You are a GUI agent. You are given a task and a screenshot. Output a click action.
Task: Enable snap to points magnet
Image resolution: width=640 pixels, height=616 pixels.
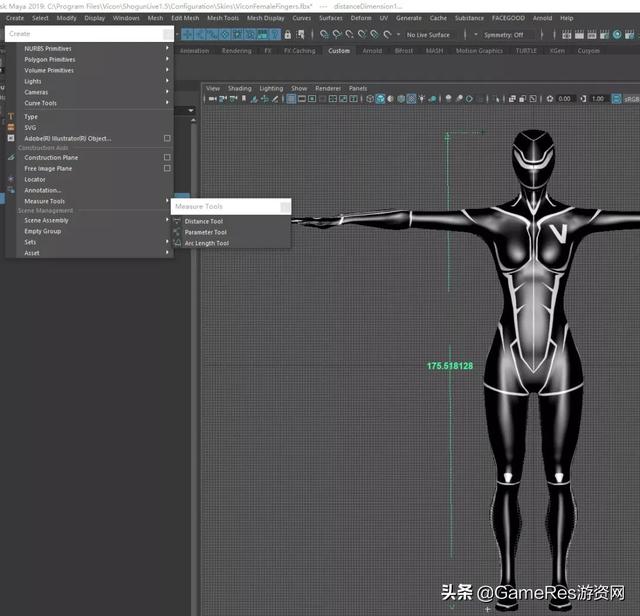(349, 35)
